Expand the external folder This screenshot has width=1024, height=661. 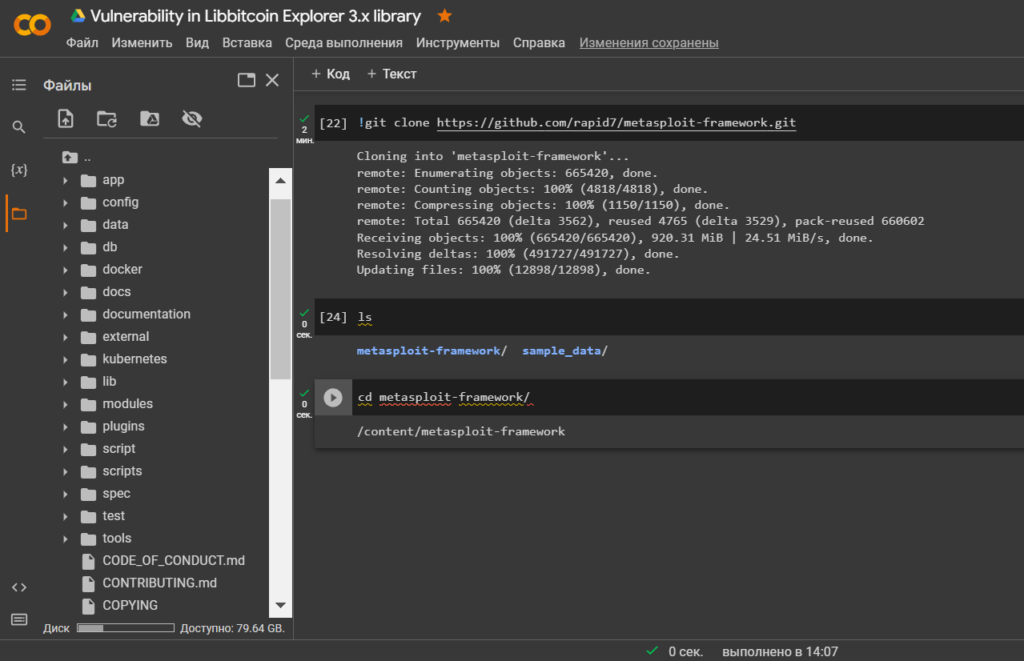tap(65, 337)
